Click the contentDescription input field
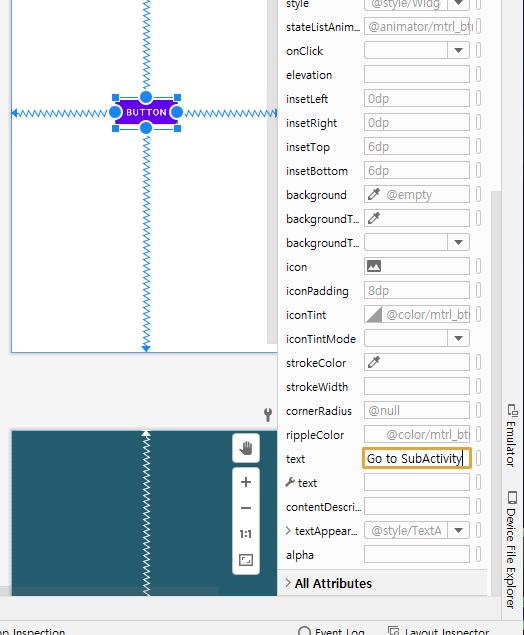Image resolution: width=524 pixels, height=635 pixels. [417, 507]
